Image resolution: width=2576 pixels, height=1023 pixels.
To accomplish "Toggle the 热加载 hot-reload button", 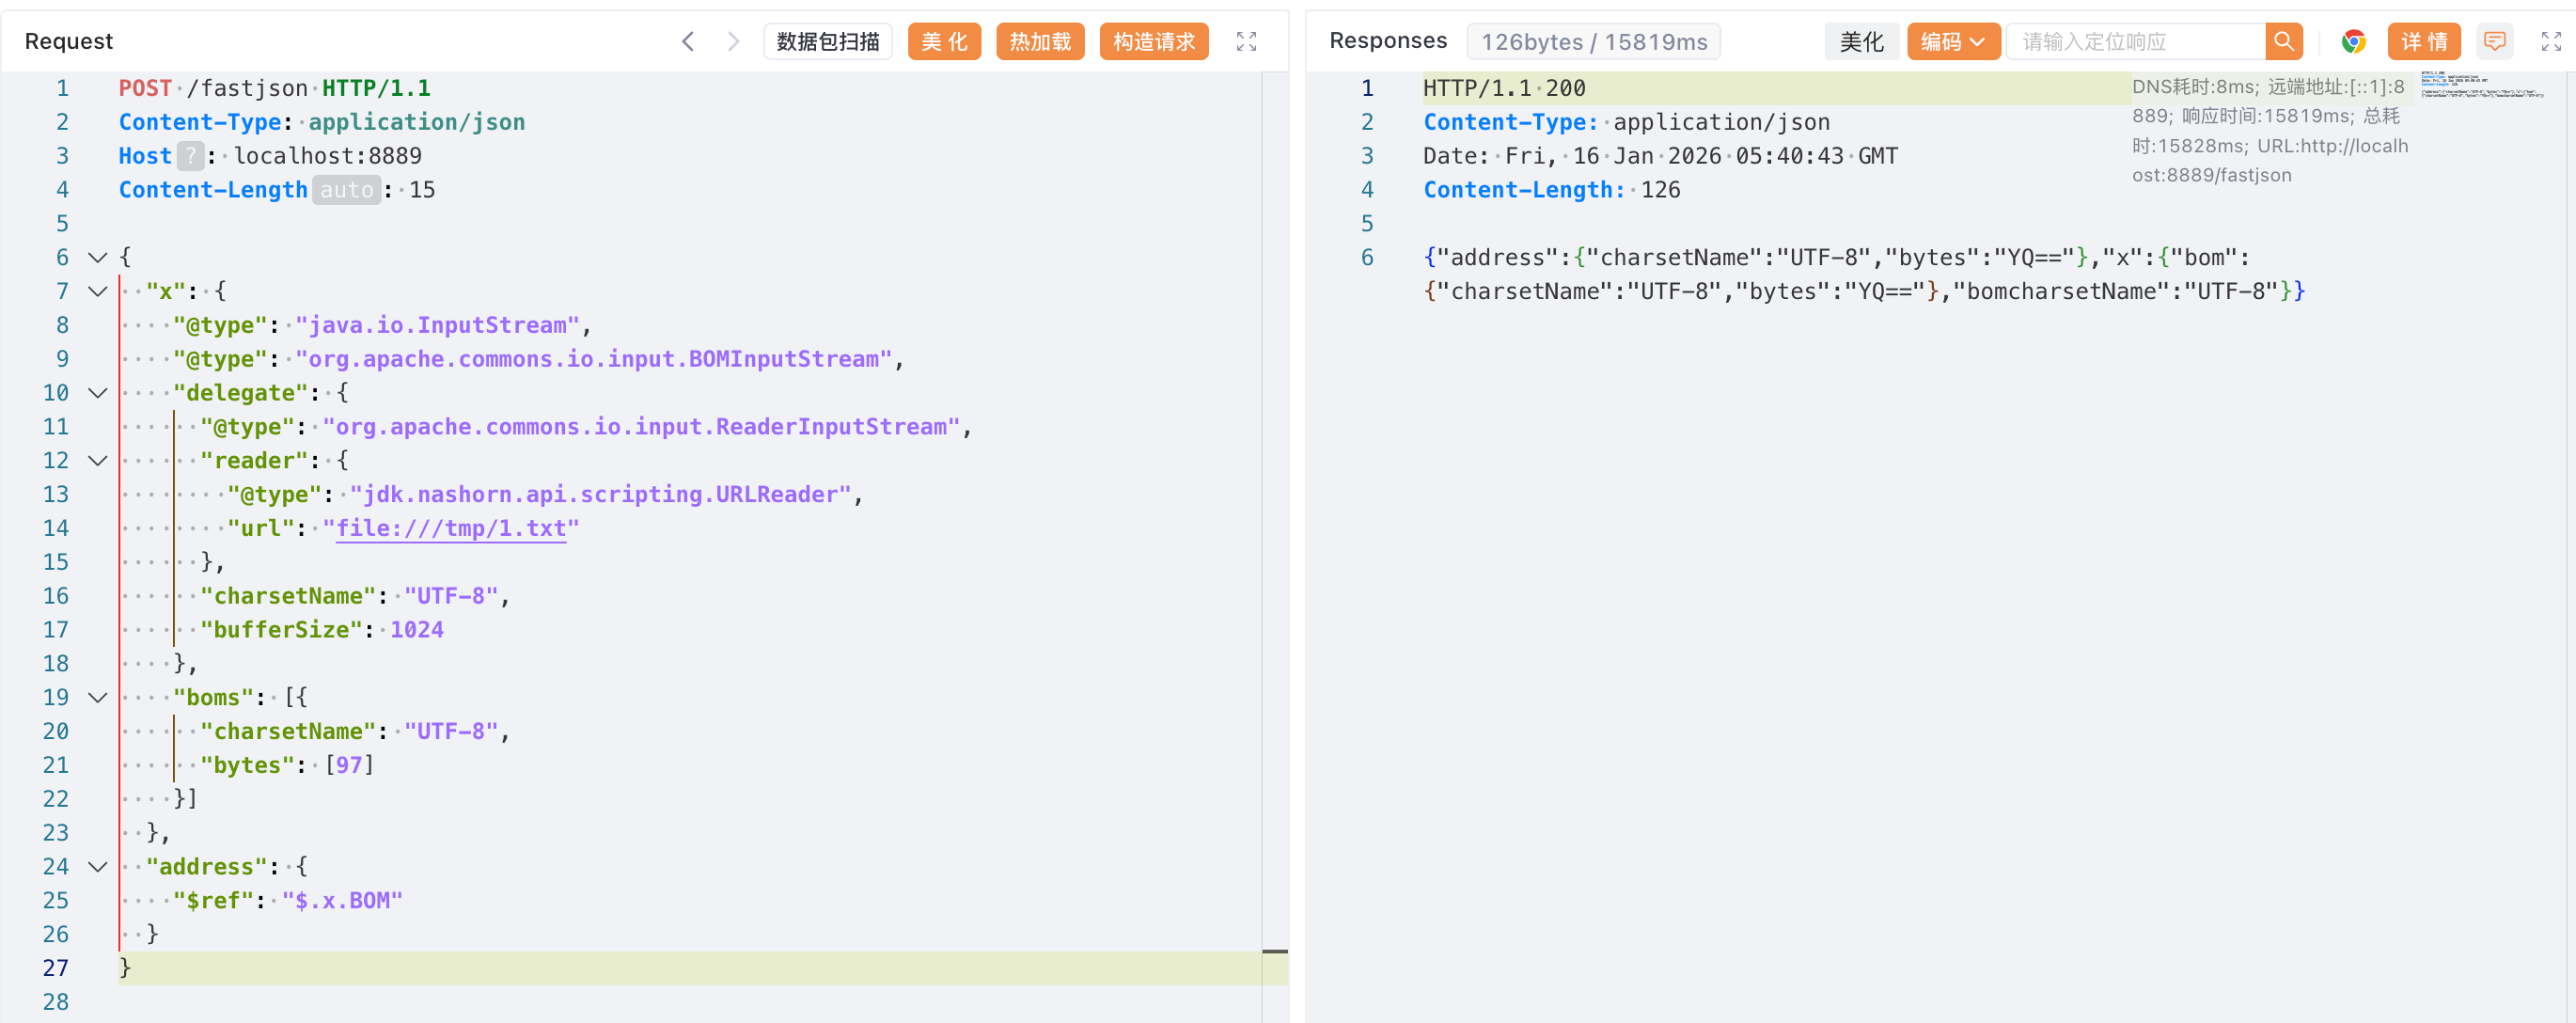I will click(x=1039, y=41).
